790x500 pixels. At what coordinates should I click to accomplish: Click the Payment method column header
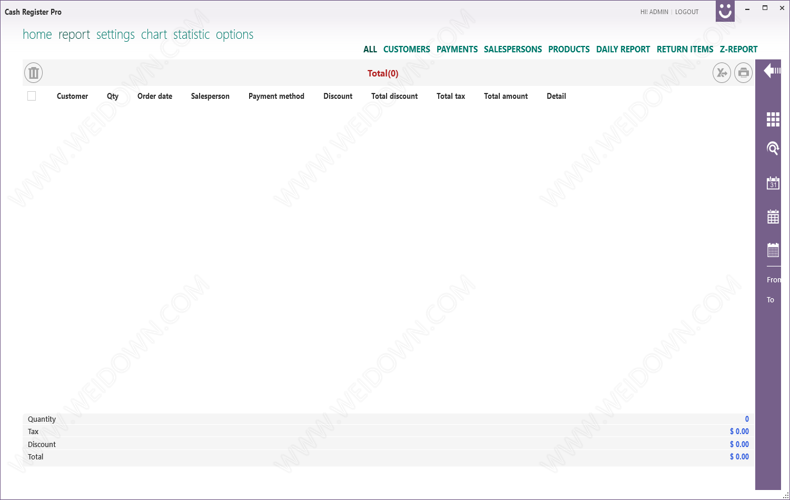(276, 96)
